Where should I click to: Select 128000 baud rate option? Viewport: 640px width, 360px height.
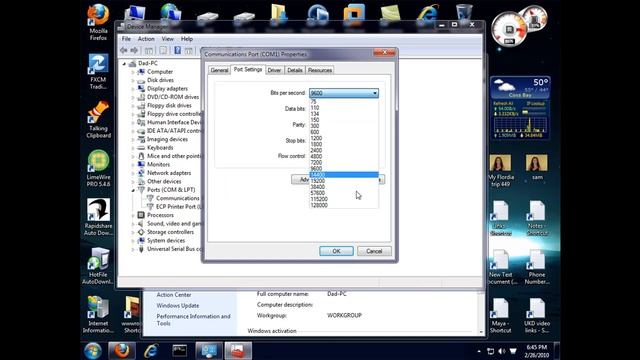coord(344,205)
